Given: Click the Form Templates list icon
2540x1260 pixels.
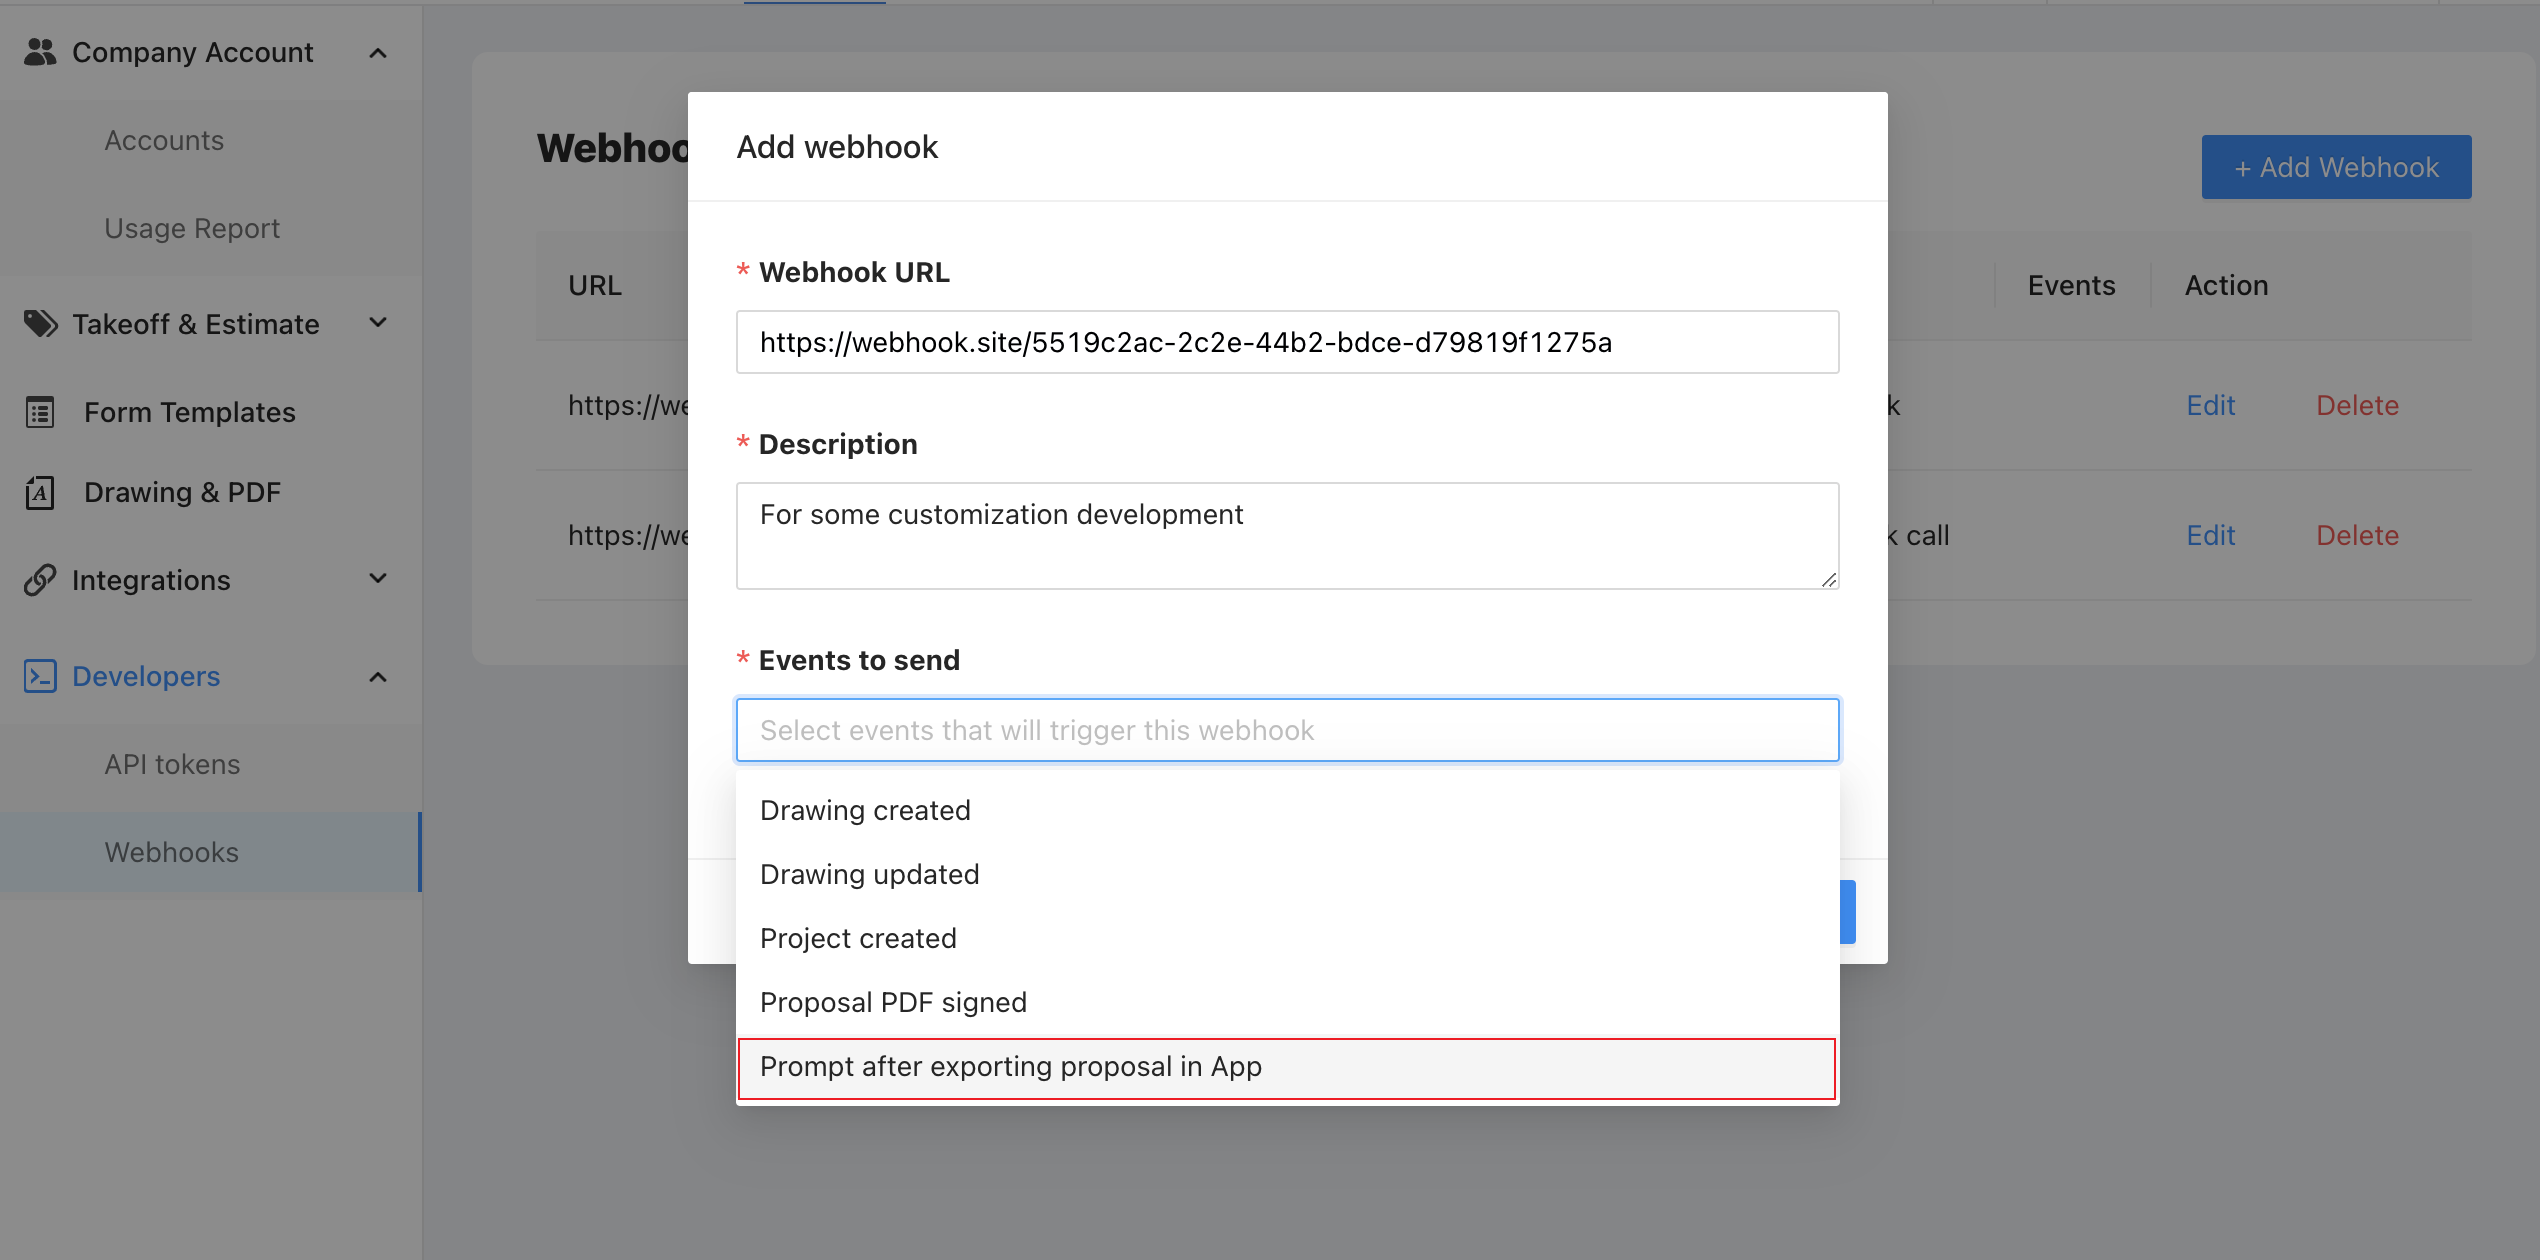Looking at the screenshot, I should [x=40, y=412].
